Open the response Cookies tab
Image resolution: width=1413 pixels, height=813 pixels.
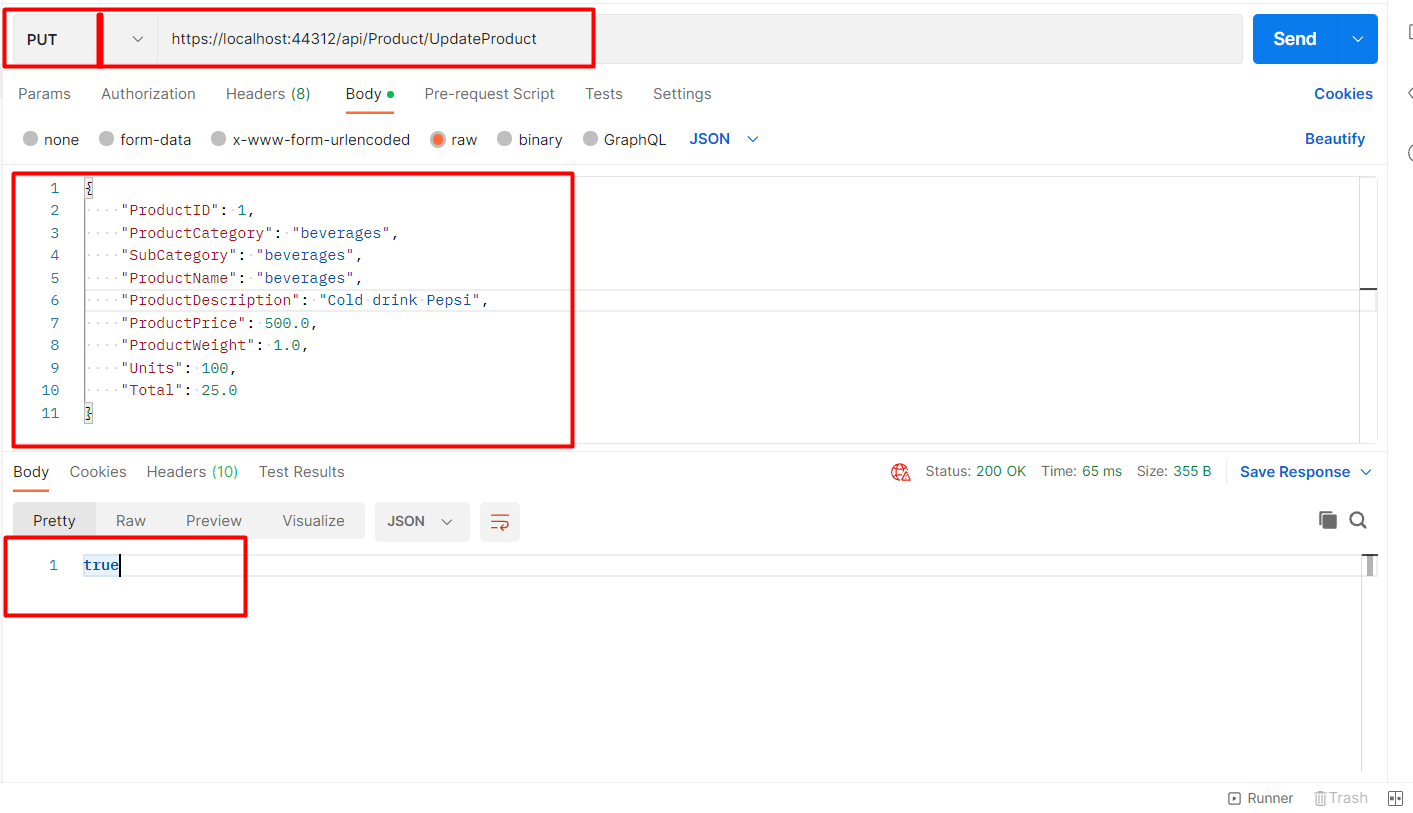(98, 472)
